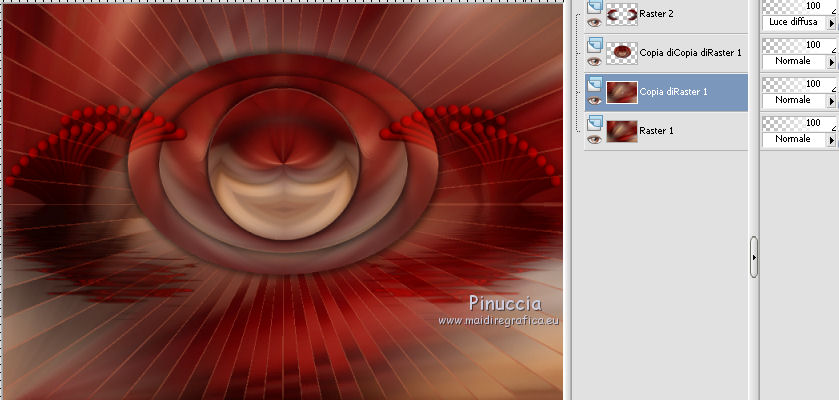Click the central sphere in the canvas image

[x=284, y=164]
